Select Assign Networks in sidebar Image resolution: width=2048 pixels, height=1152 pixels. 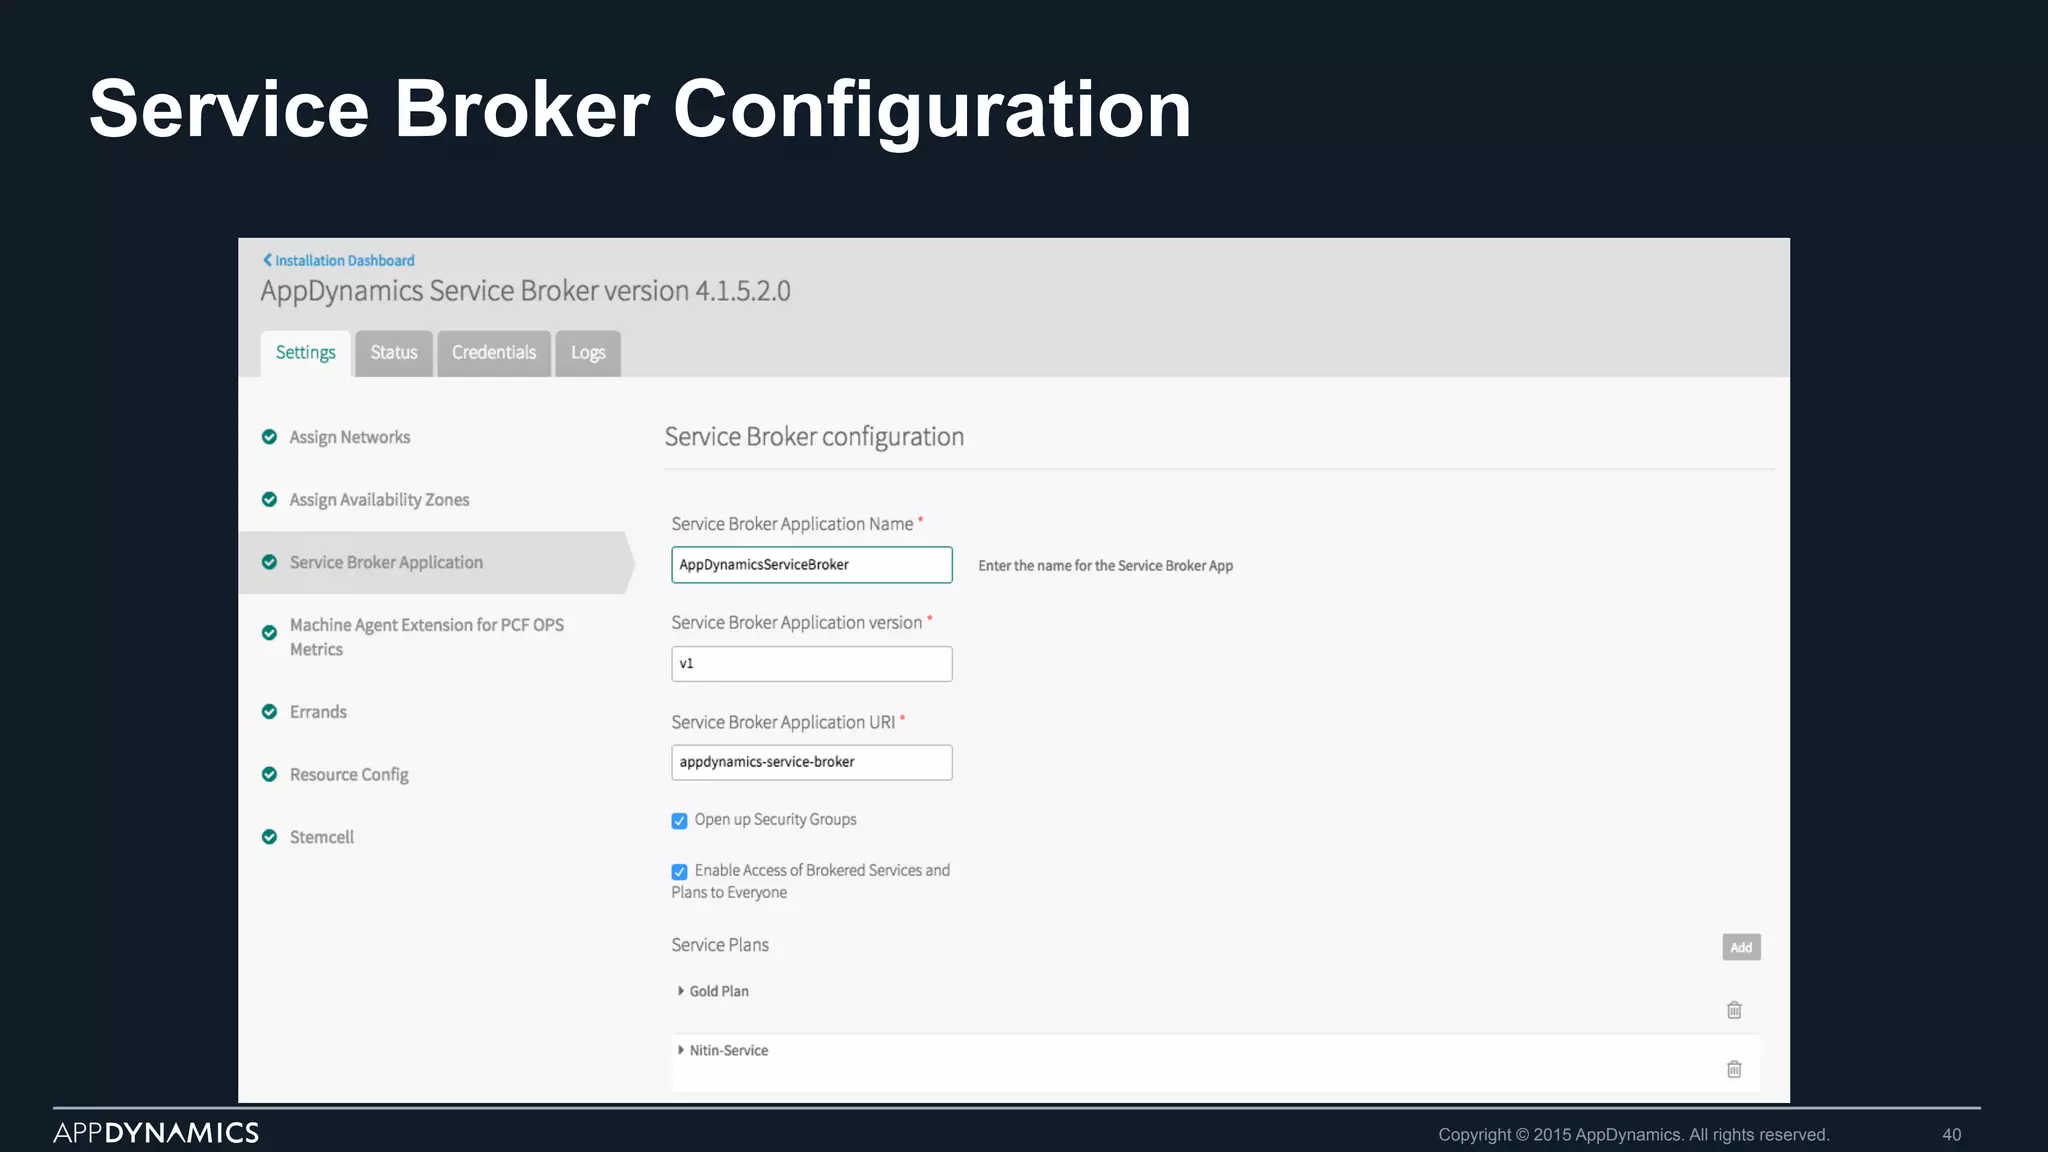(x=350, y=438)
